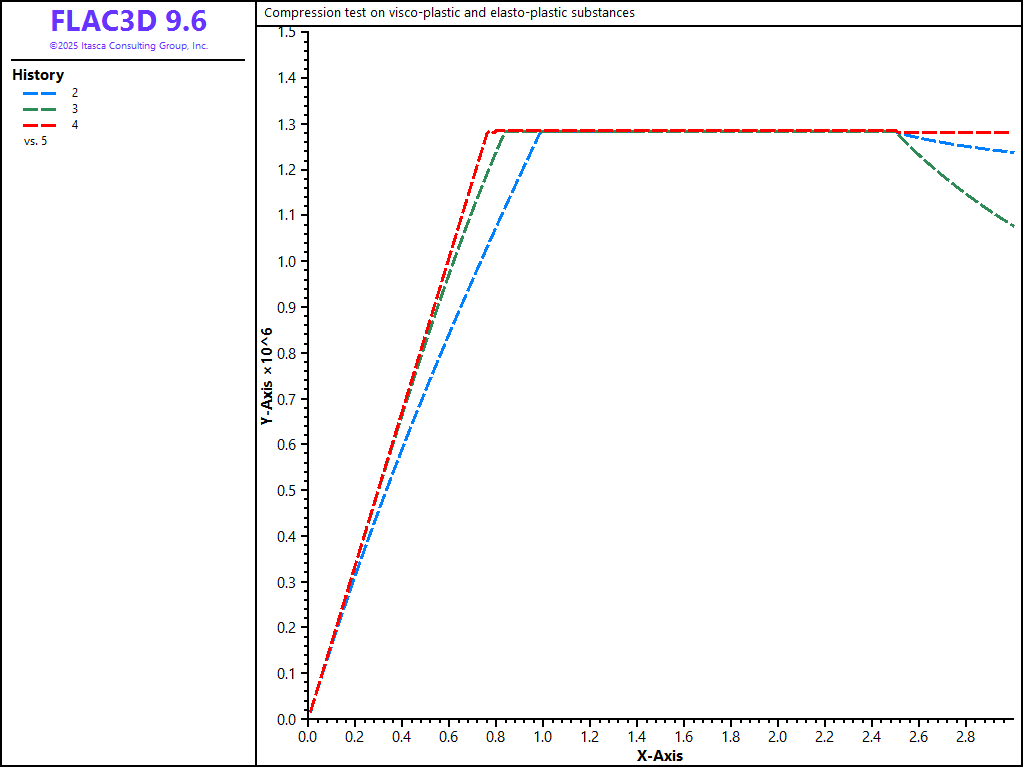The image size is (1024, 768).
Task: Click the 0.0 tick on the X axis
Action: 308,737
